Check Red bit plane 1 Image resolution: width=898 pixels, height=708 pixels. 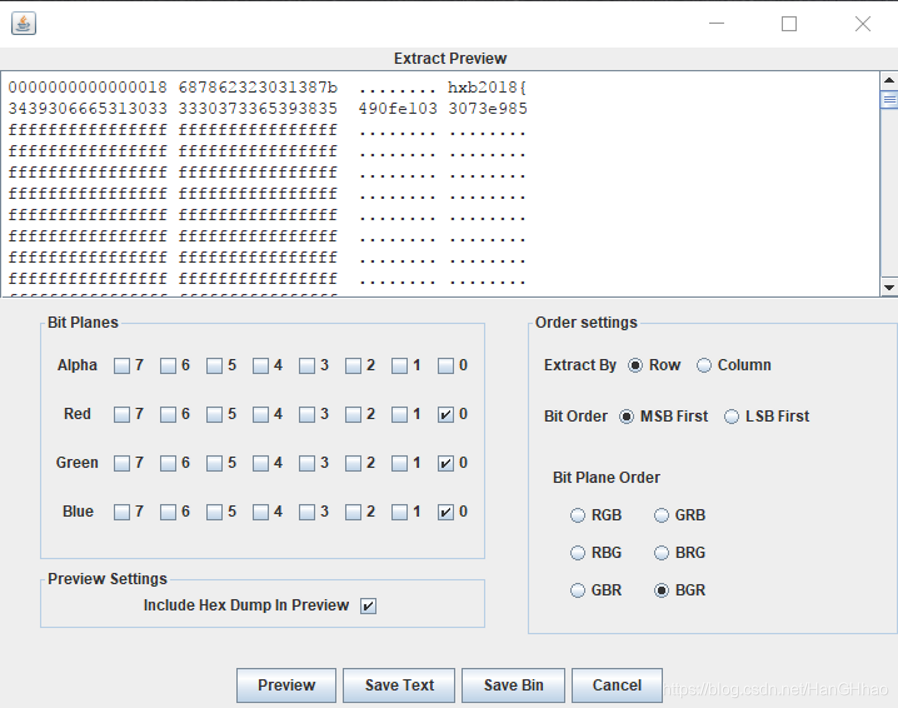(x=399, y=414)
